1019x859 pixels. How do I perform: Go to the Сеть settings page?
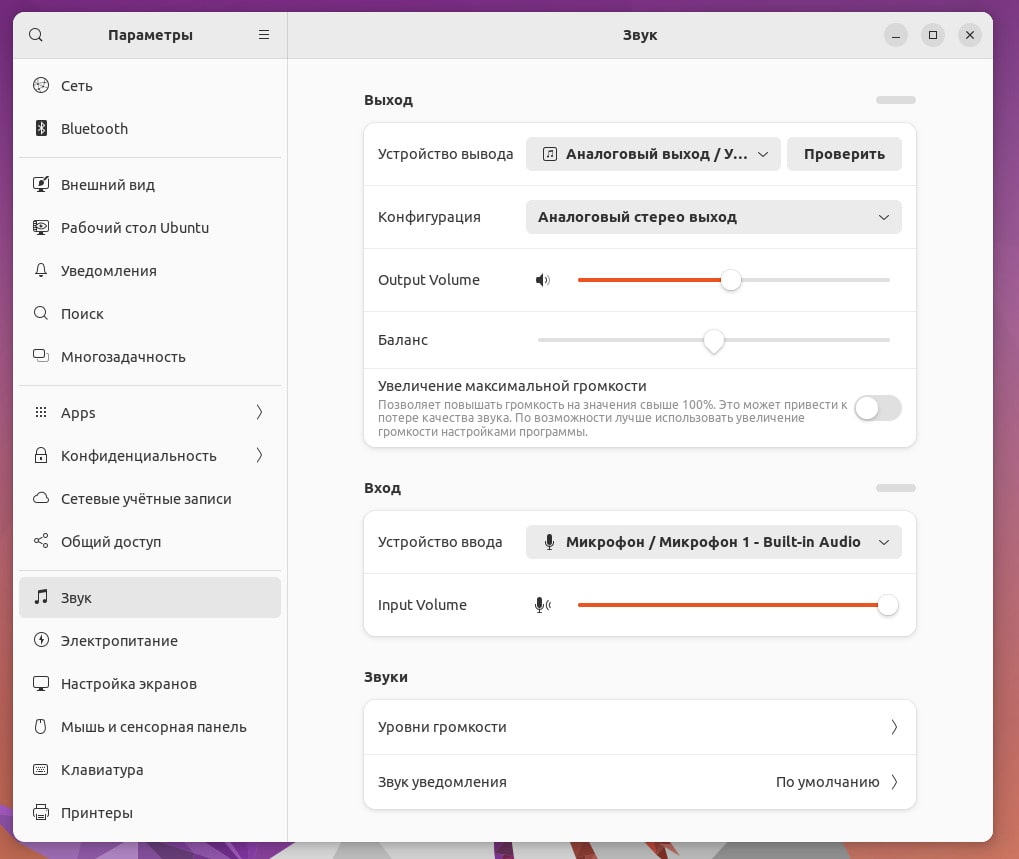(x=150, y=85)
